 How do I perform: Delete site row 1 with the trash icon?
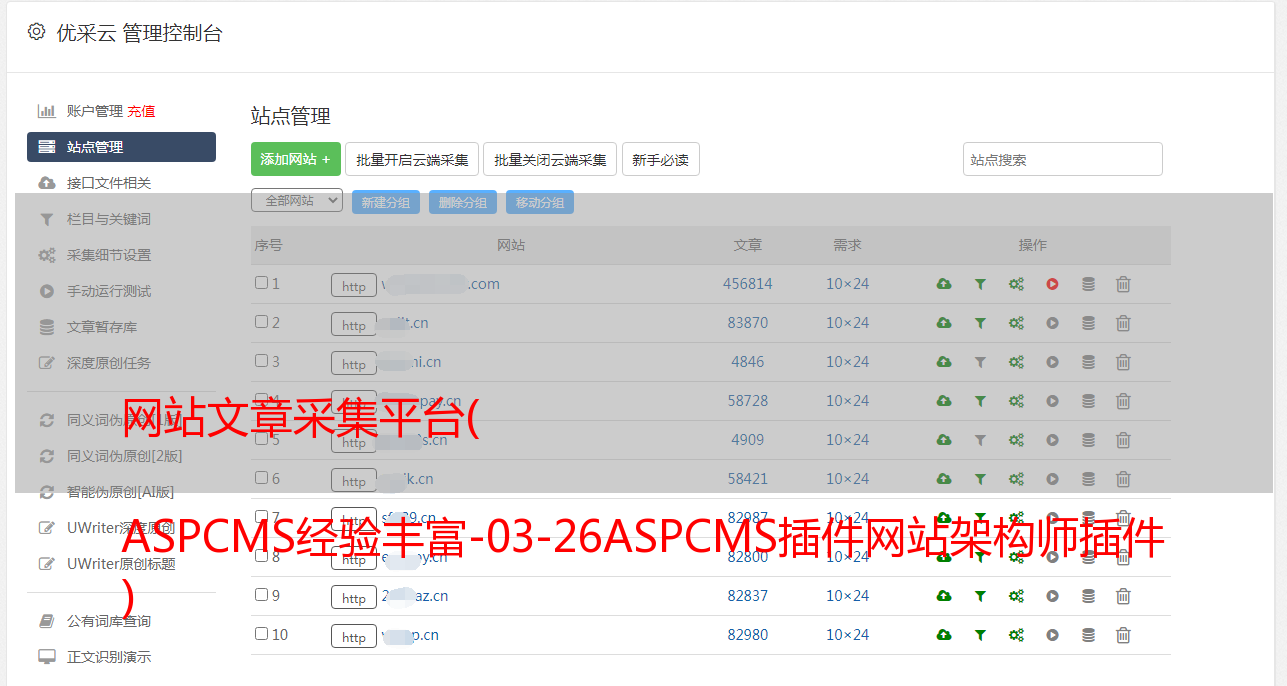coord(1123,284)
